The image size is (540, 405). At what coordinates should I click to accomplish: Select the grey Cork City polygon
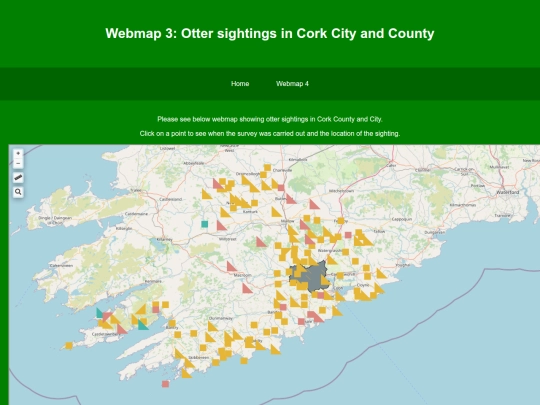coord(310,277)
